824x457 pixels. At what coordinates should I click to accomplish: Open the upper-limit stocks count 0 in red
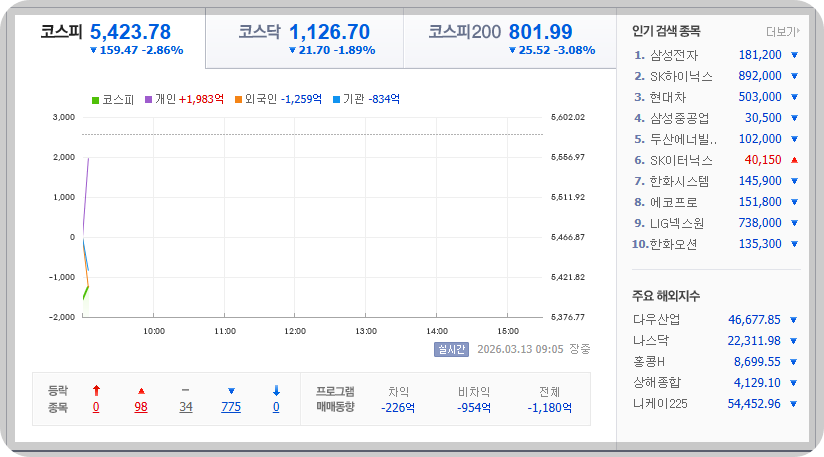96,407
